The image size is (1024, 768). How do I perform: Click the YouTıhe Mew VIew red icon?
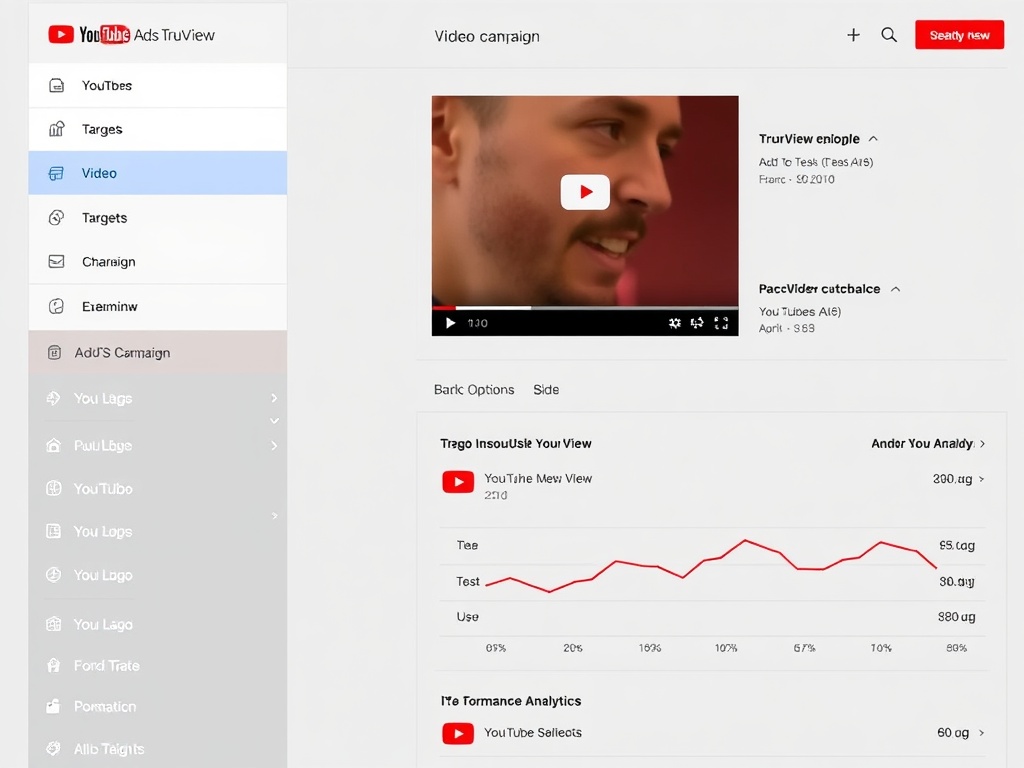tap(458, 482)
